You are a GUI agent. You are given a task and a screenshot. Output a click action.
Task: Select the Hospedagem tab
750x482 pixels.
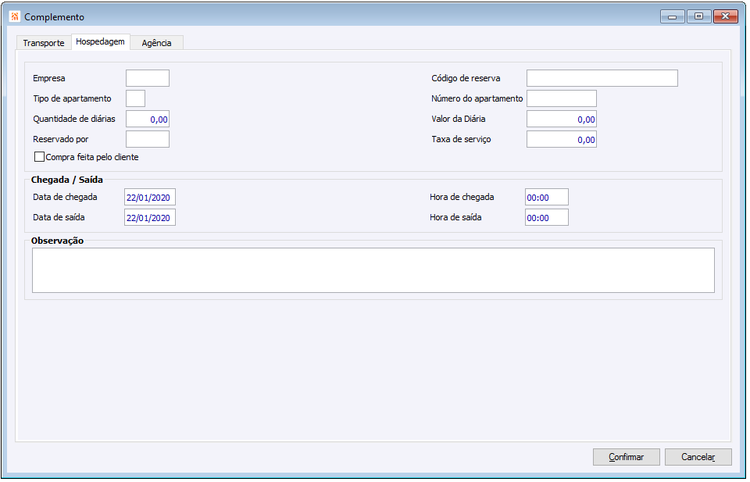point(100,42)
